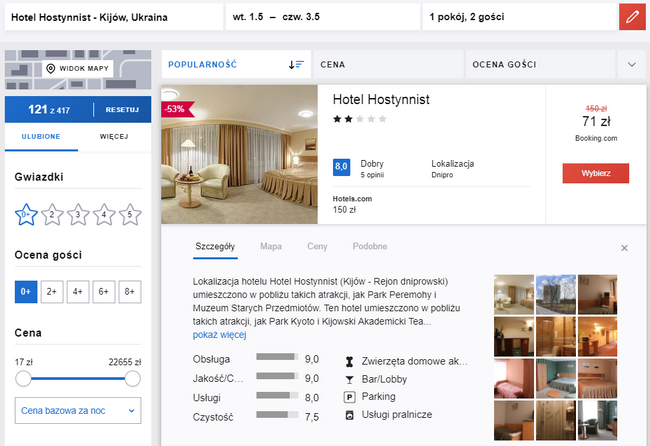
Task: Click the Bar/Lobby cocktail glass icon
Action: (349, 380)
